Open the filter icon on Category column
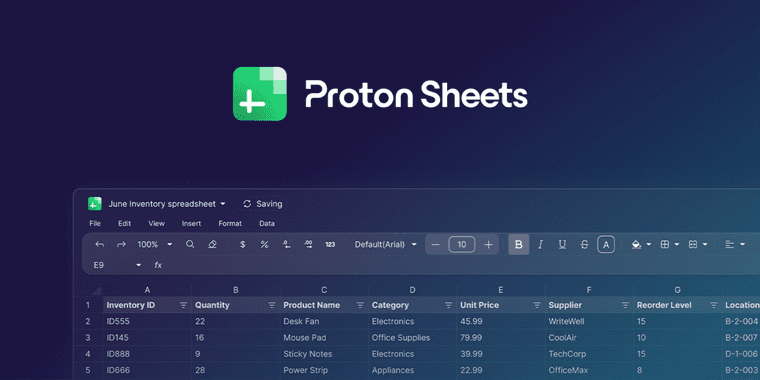The height and width of the screenshot is (380, 760). coord(448,305)
